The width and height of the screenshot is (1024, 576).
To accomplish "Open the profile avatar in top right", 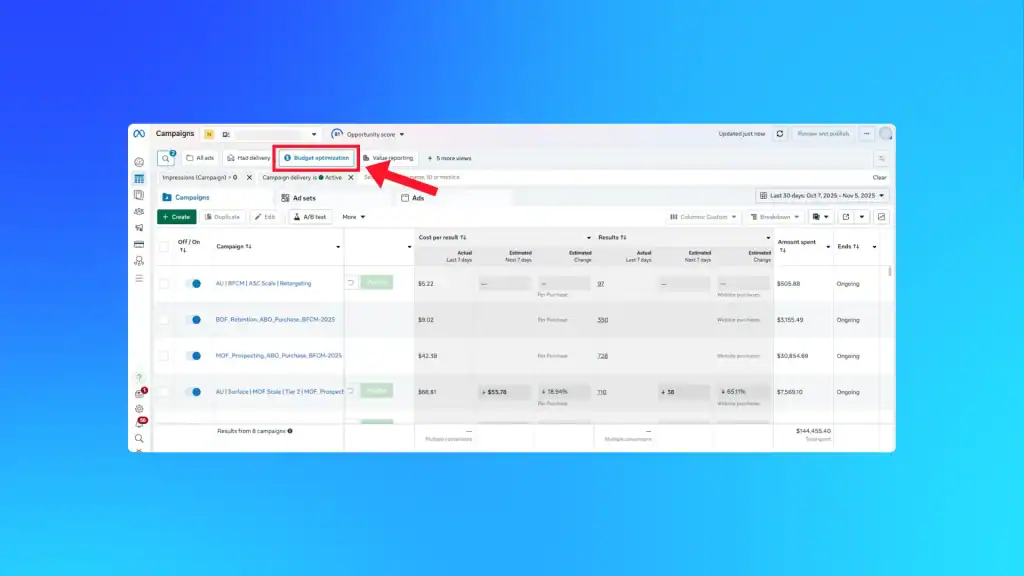I will click(886, 134).
